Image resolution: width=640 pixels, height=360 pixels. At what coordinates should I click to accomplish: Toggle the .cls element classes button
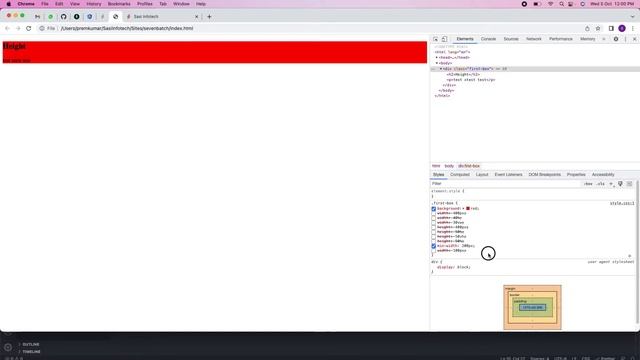click(600, 184)
